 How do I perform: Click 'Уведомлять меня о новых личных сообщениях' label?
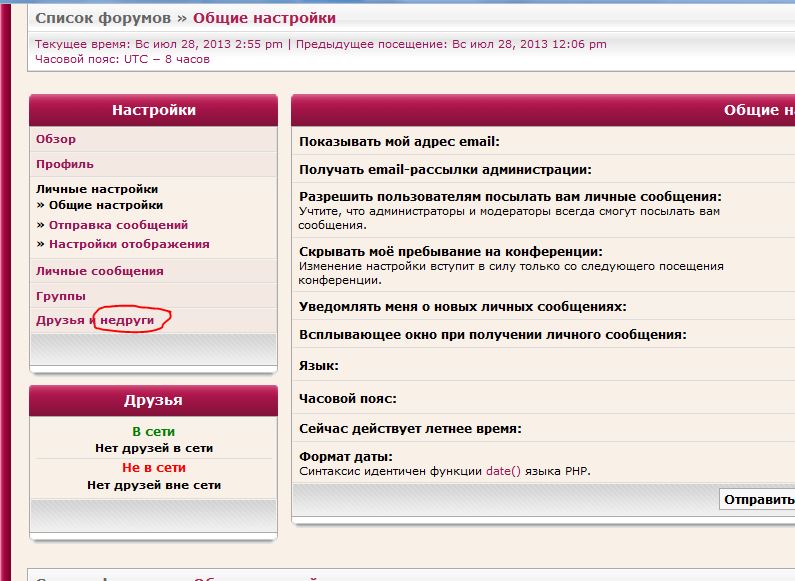tap(463, 307)
